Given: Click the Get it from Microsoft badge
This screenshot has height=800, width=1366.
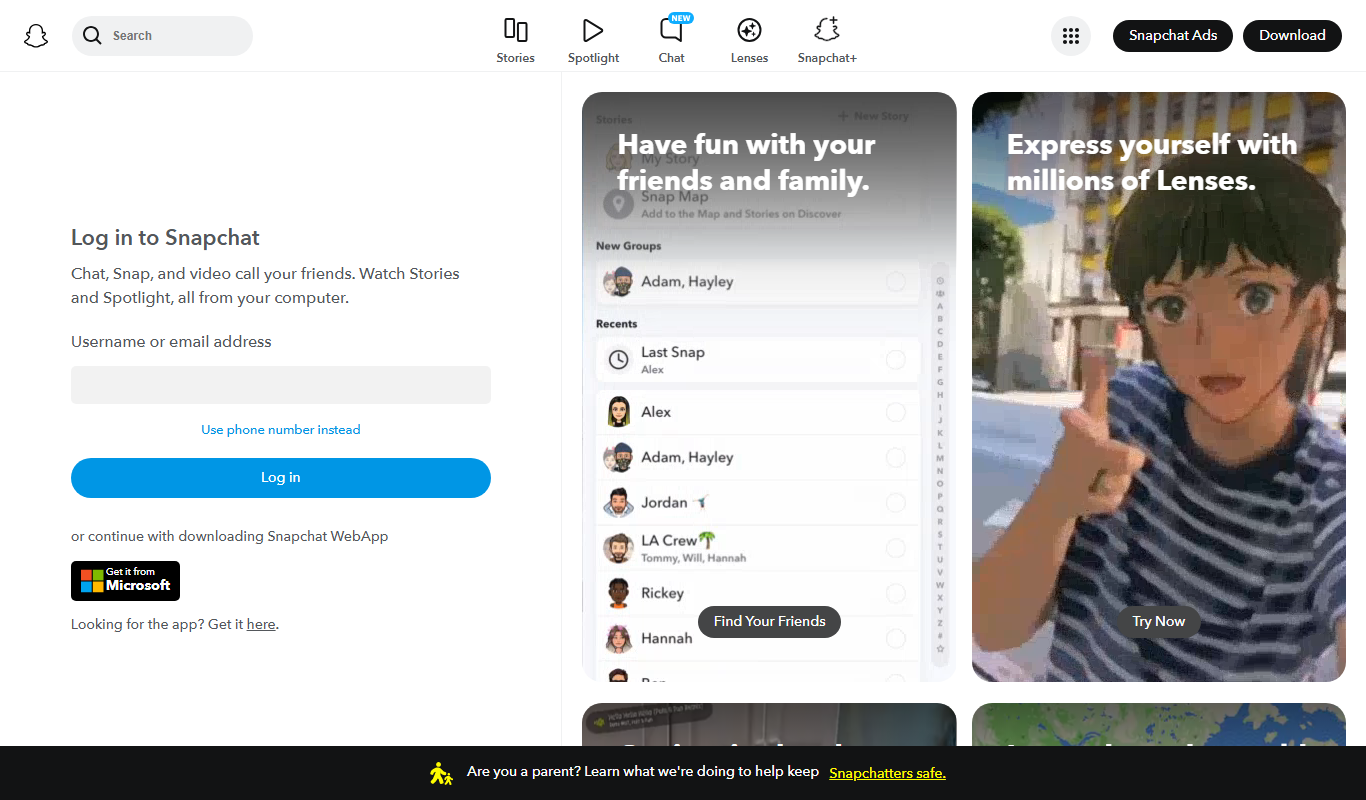Looking at the screenshot, I should coord(125,581).
